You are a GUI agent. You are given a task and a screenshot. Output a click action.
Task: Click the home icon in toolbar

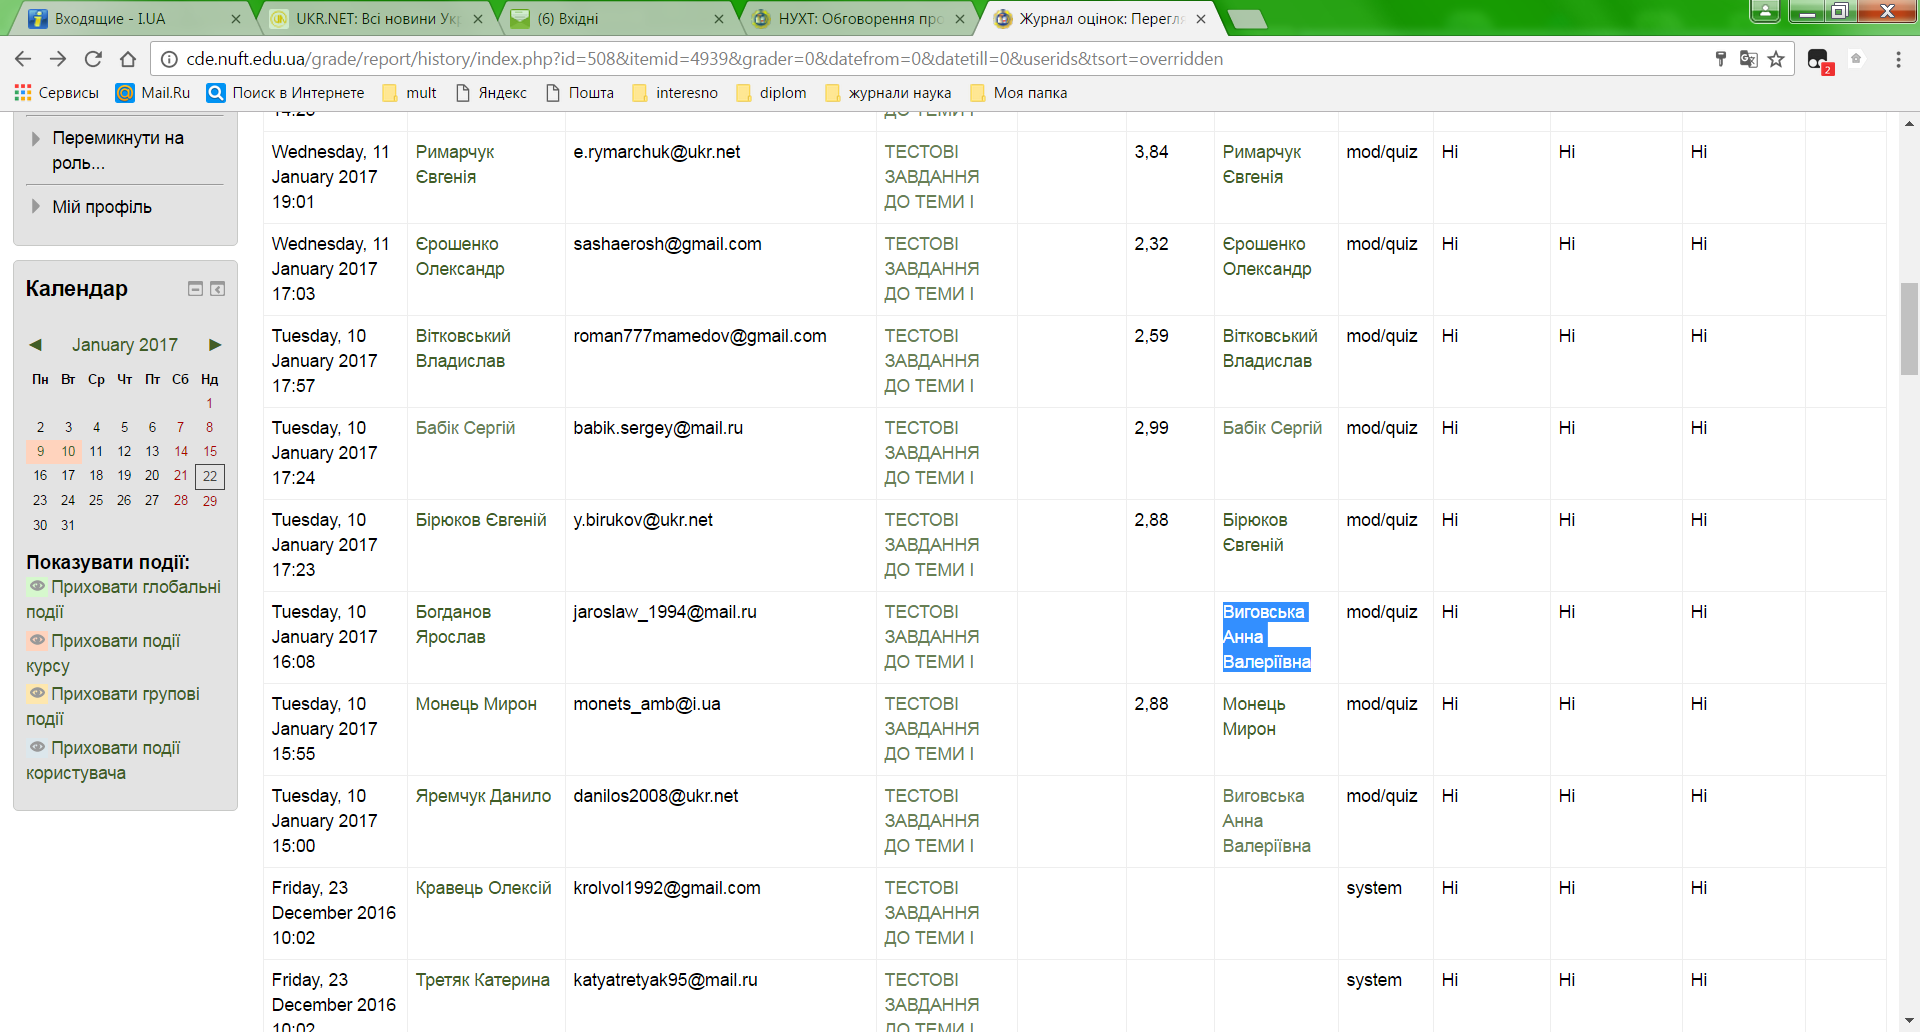tap(128, 59)
